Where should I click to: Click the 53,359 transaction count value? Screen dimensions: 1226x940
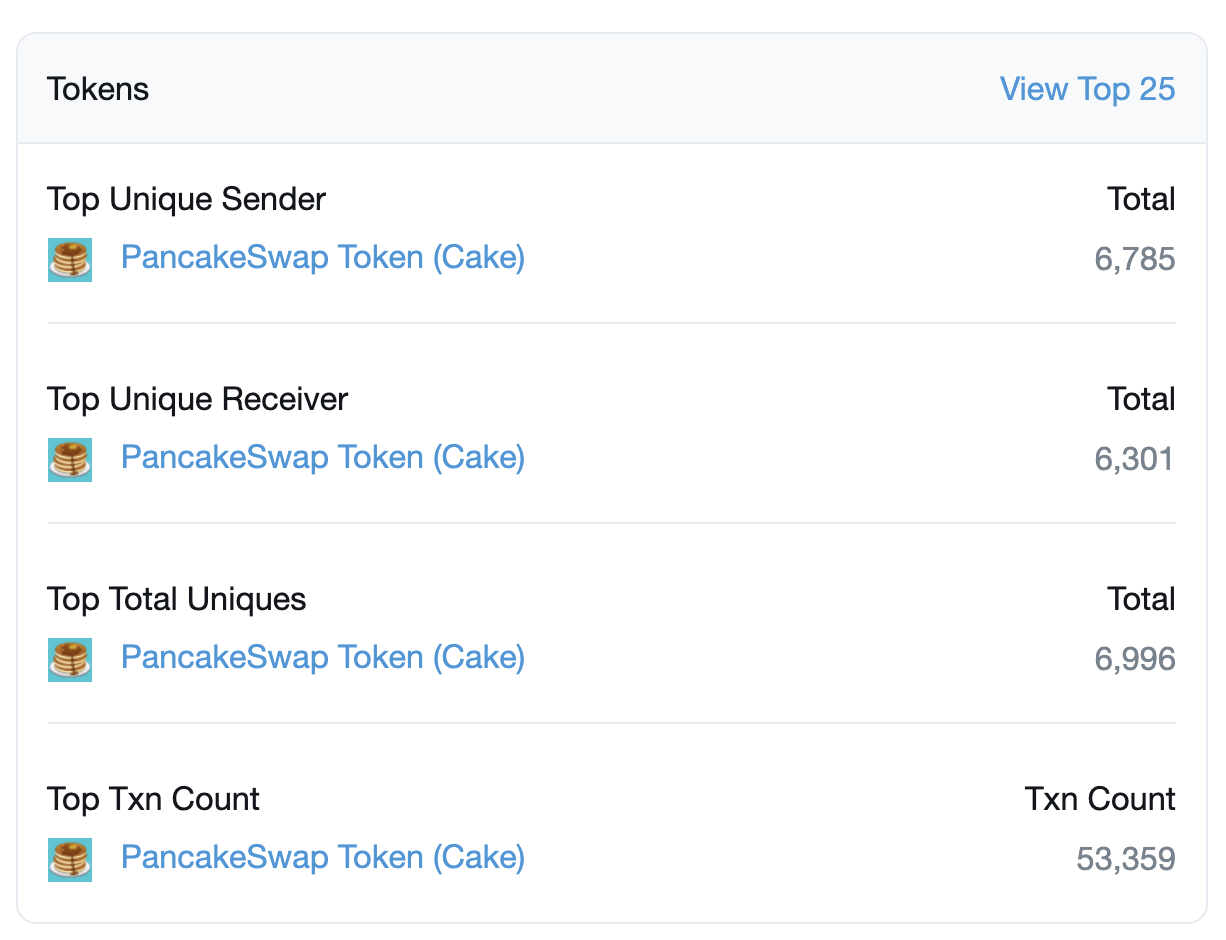(1126, 860)
